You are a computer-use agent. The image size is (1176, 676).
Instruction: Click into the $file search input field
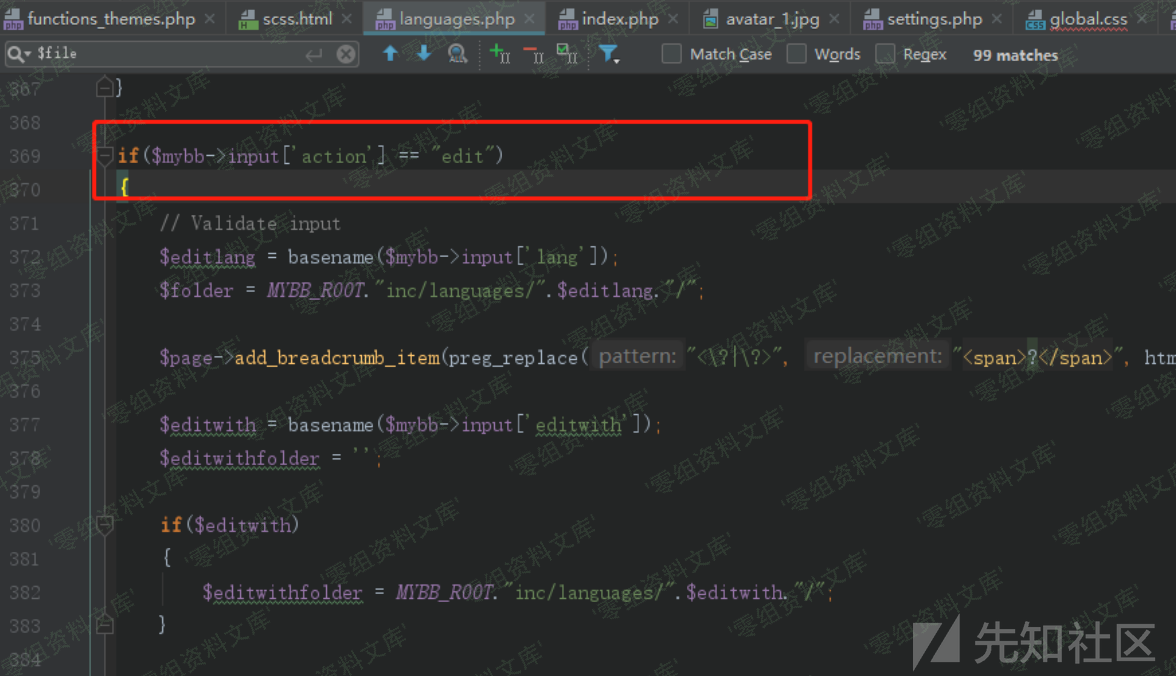coord(170,54)
